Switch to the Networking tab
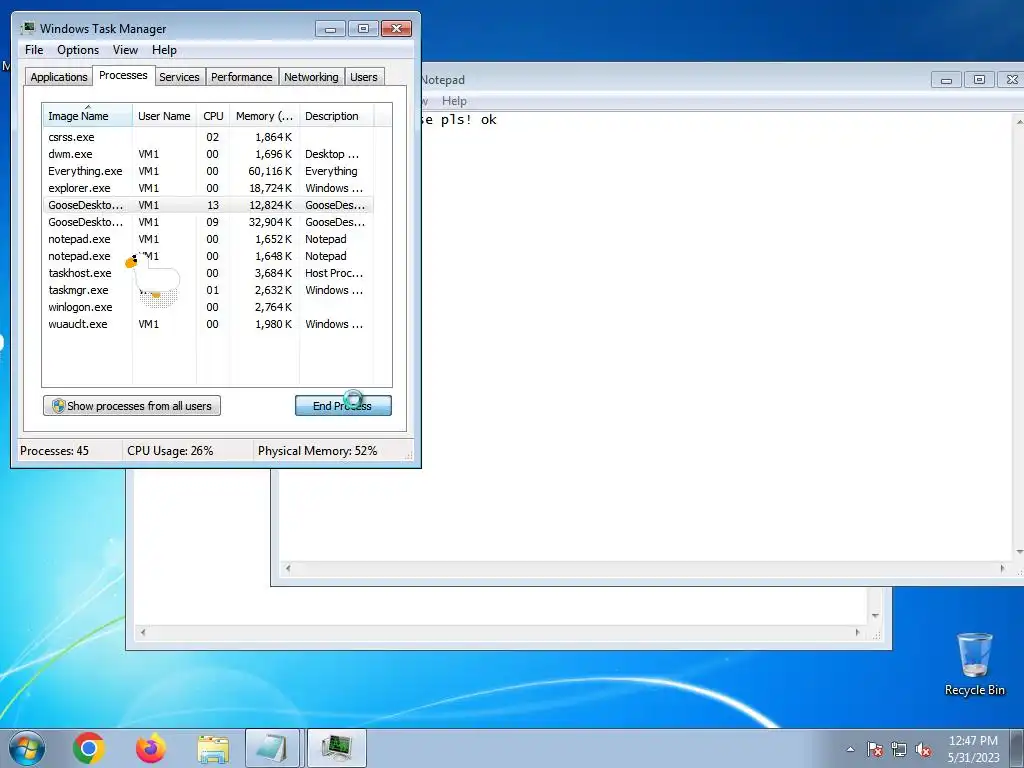 coord(311,77)
